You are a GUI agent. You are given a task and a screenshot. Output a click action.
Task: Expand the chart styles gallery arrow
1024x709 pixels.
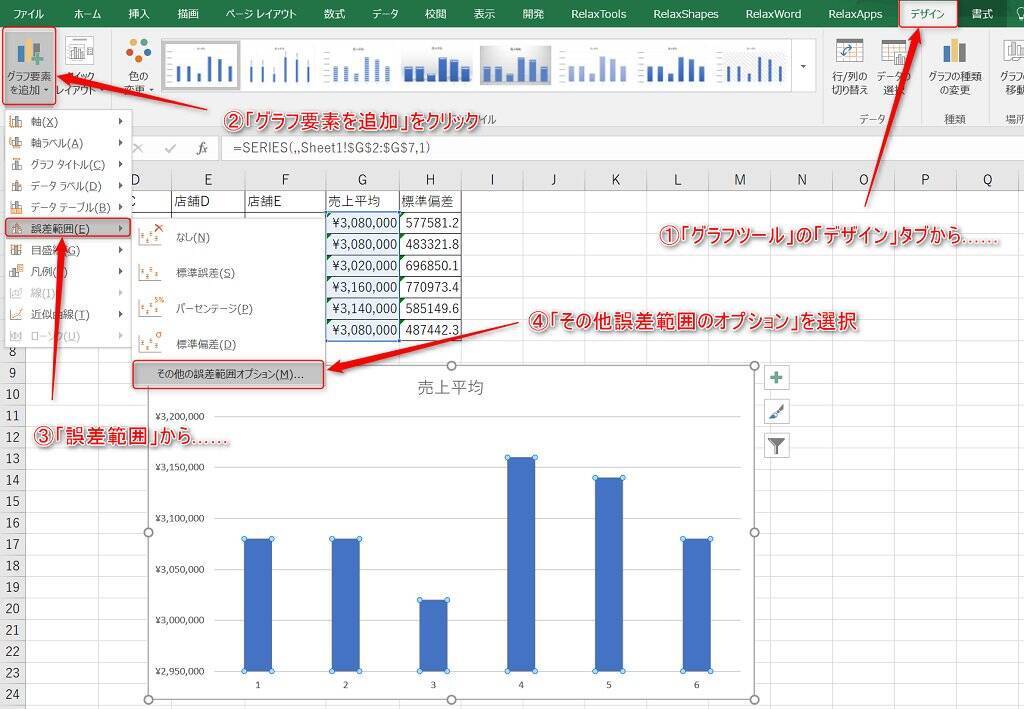pos(803,66)
